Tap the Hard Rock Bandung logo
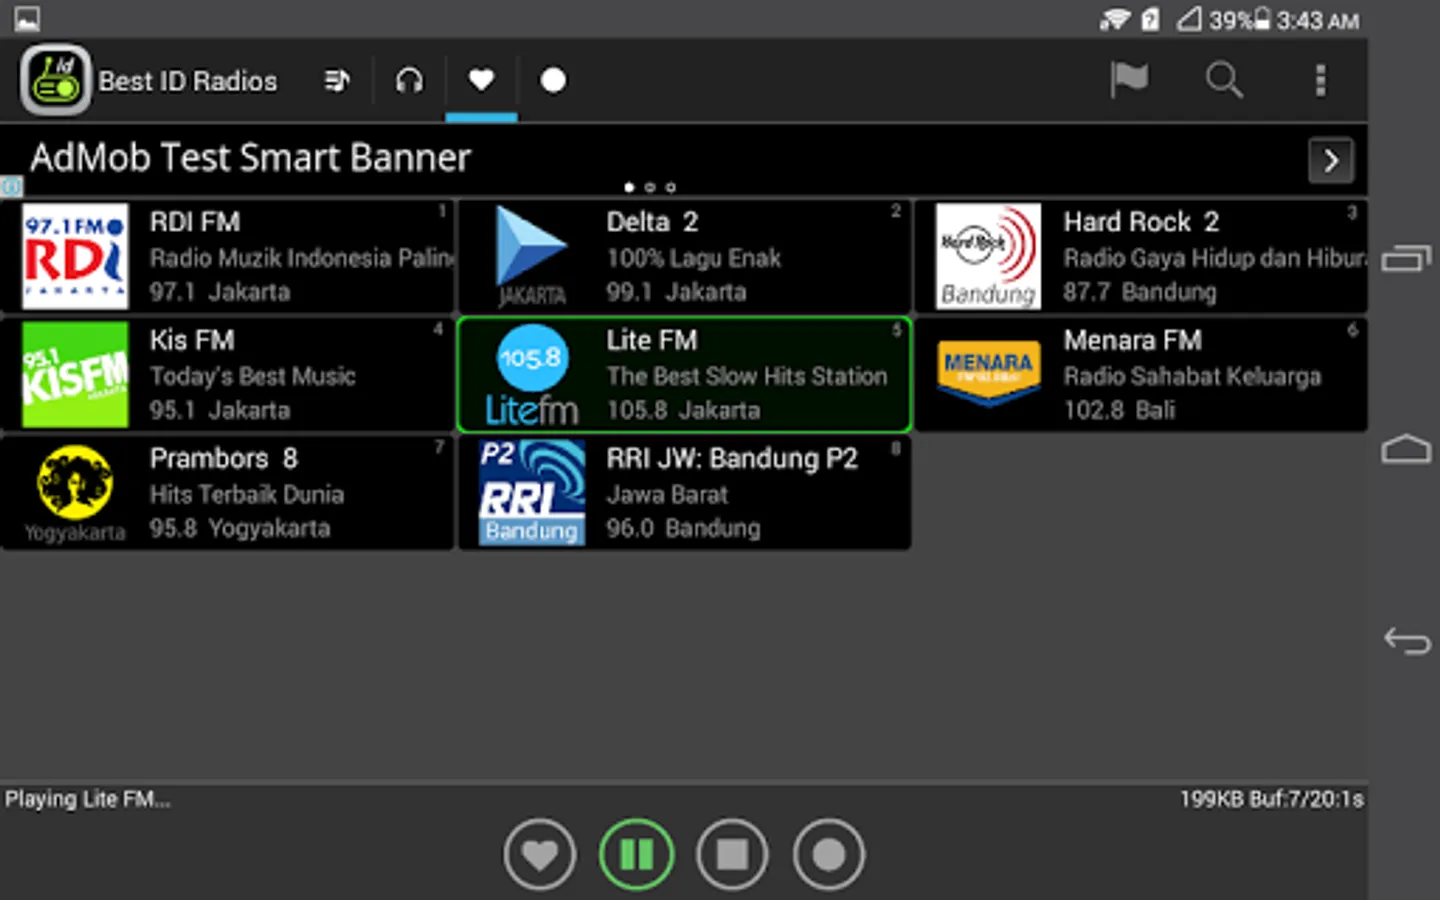The image size is (1440, 900). click(x=988, y=256)
